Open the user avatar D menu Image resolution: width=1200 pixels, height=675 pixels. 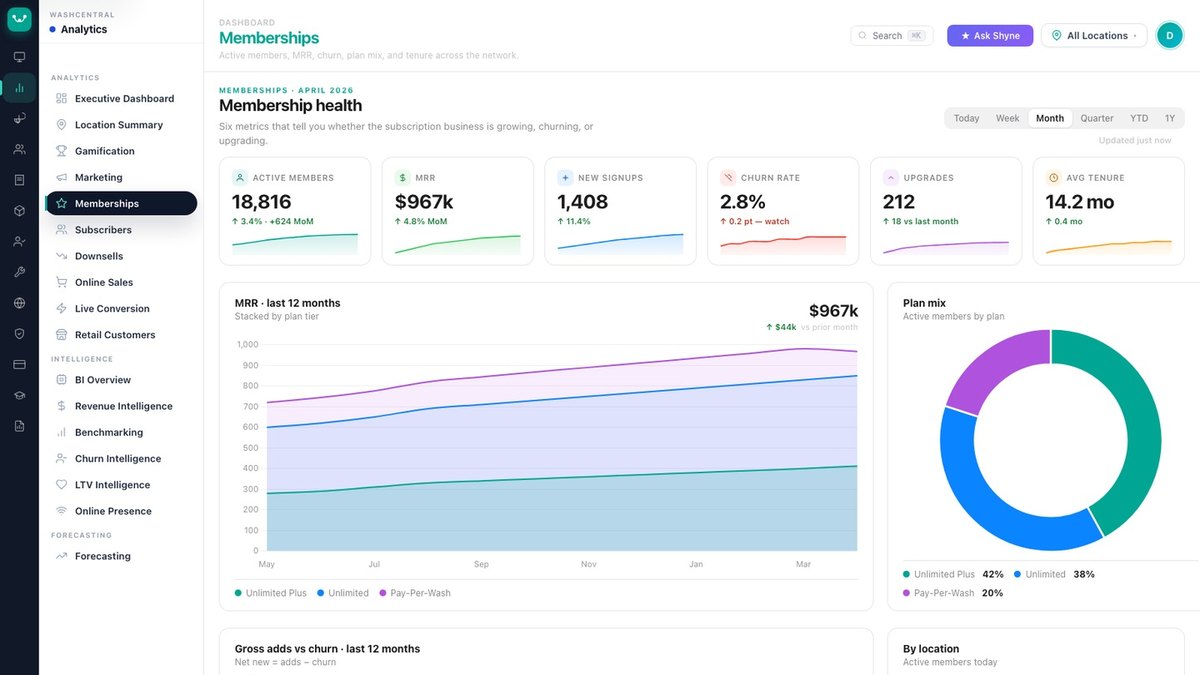pos(1169,35)
